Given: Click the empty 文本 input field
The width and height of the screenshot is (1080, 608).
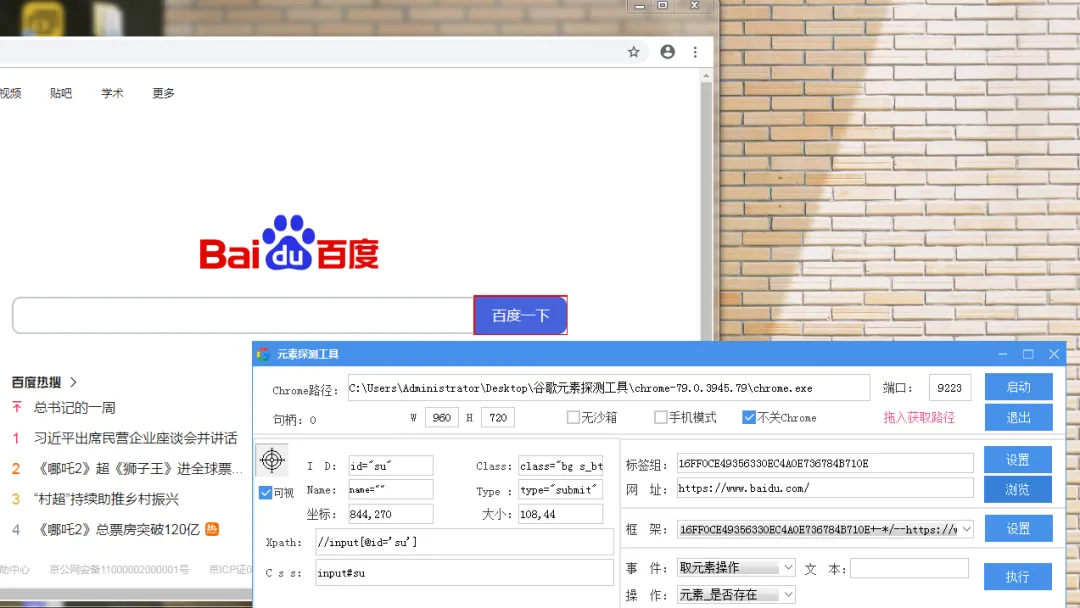Looking at the screenshot, I should click(909, 569).
